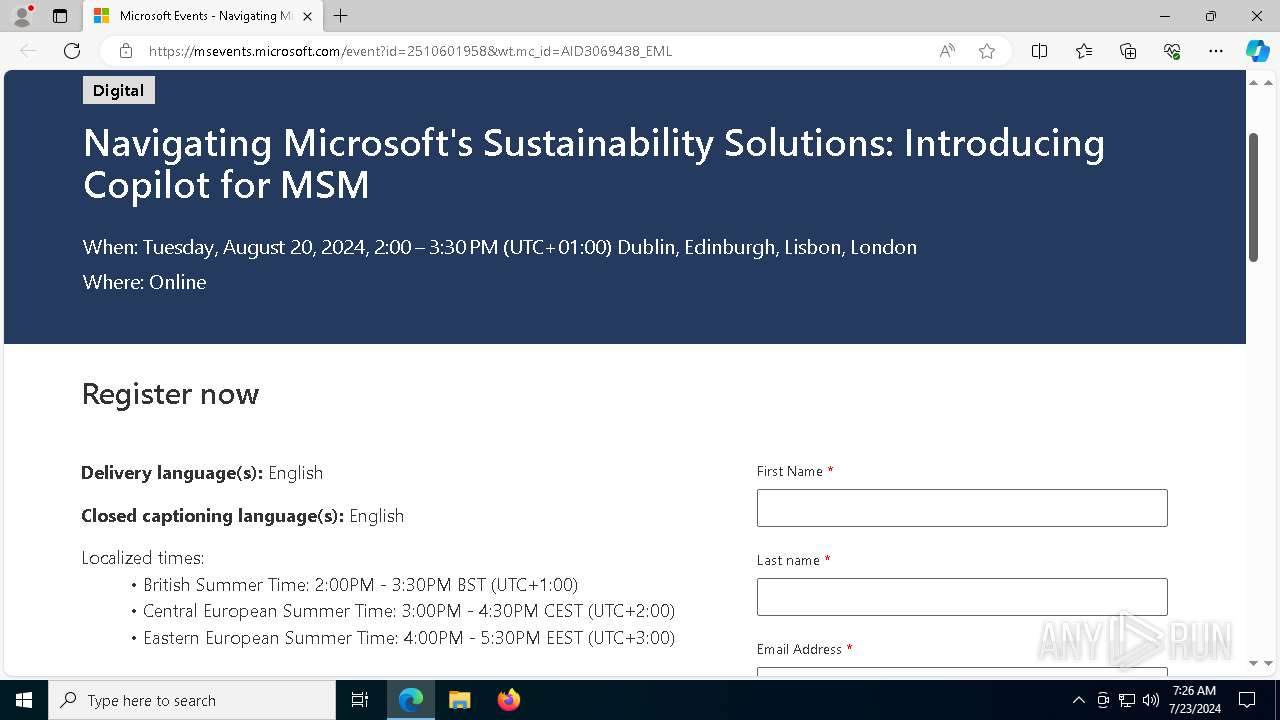The width and height of the screenshot is (1280, 720).
Task: Open the Favorites list icon
Action: (1084, 51)
